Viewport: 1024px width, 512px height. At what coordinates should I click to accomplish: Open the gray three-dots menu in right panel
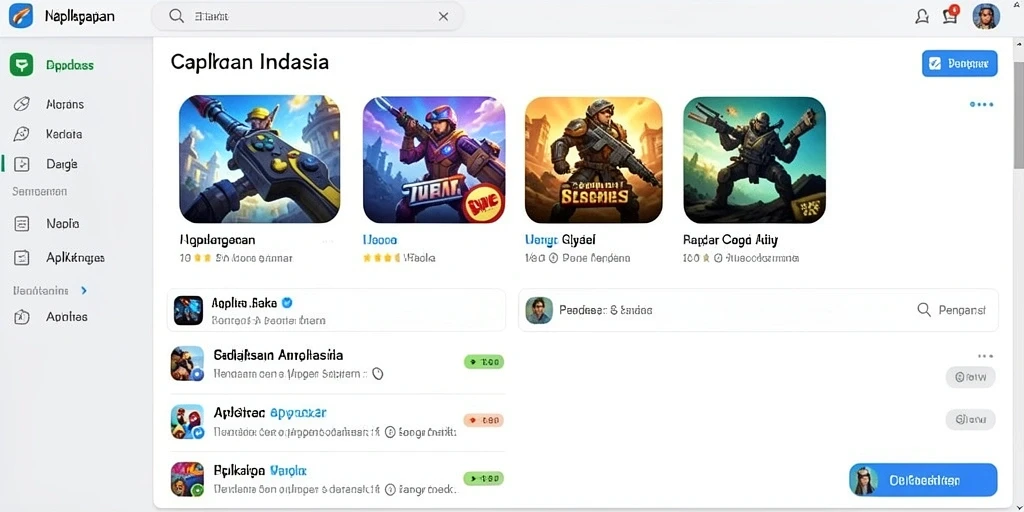(x=985, y=356)
